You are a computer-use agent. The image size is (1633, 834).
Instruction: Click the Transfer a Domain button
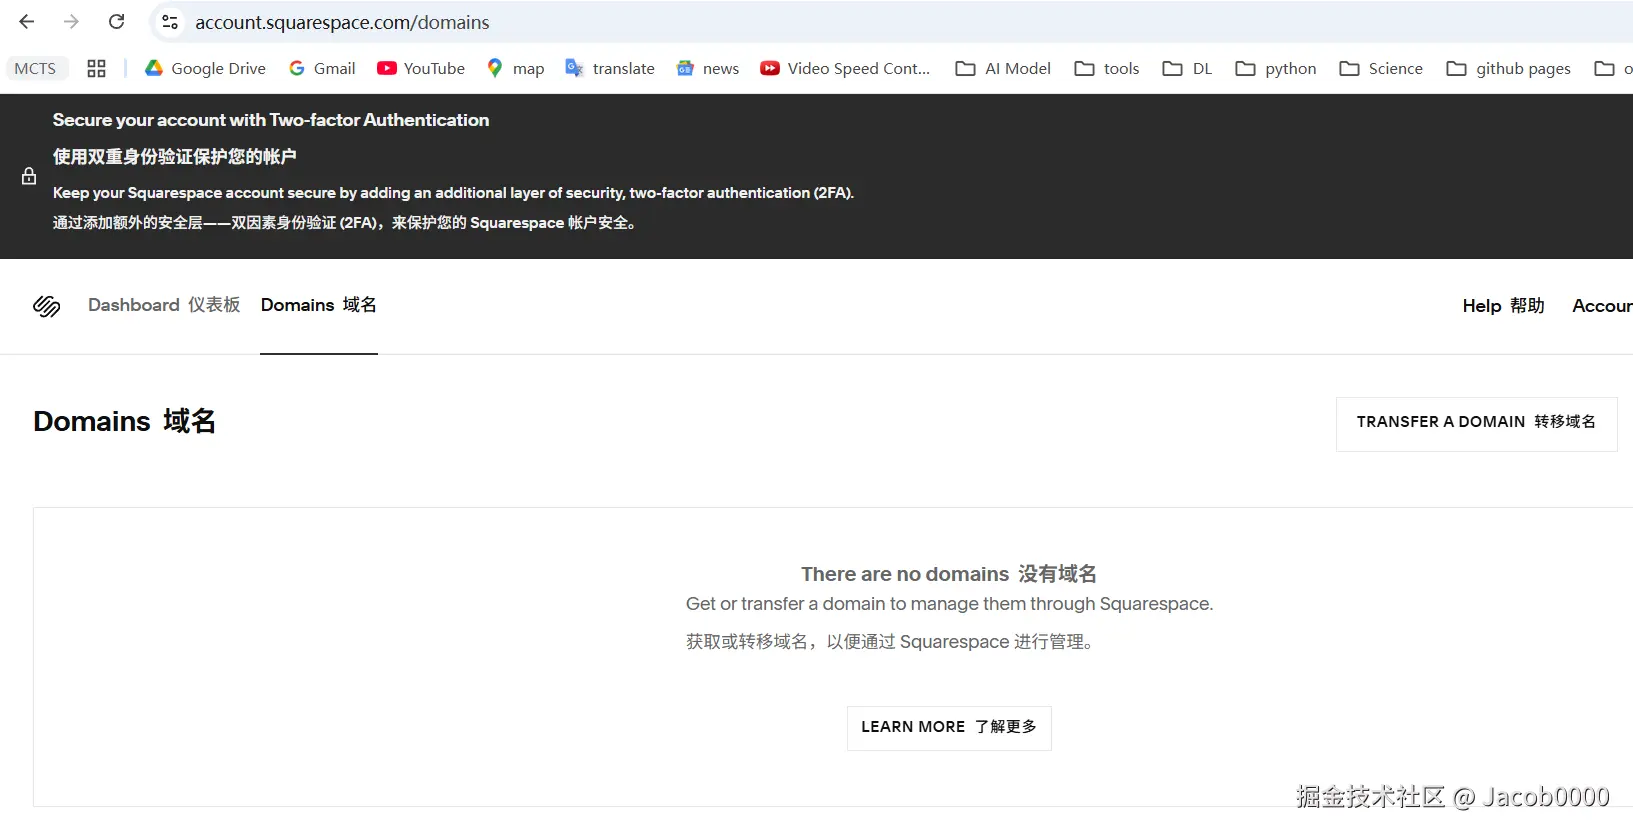[1476, 424]
